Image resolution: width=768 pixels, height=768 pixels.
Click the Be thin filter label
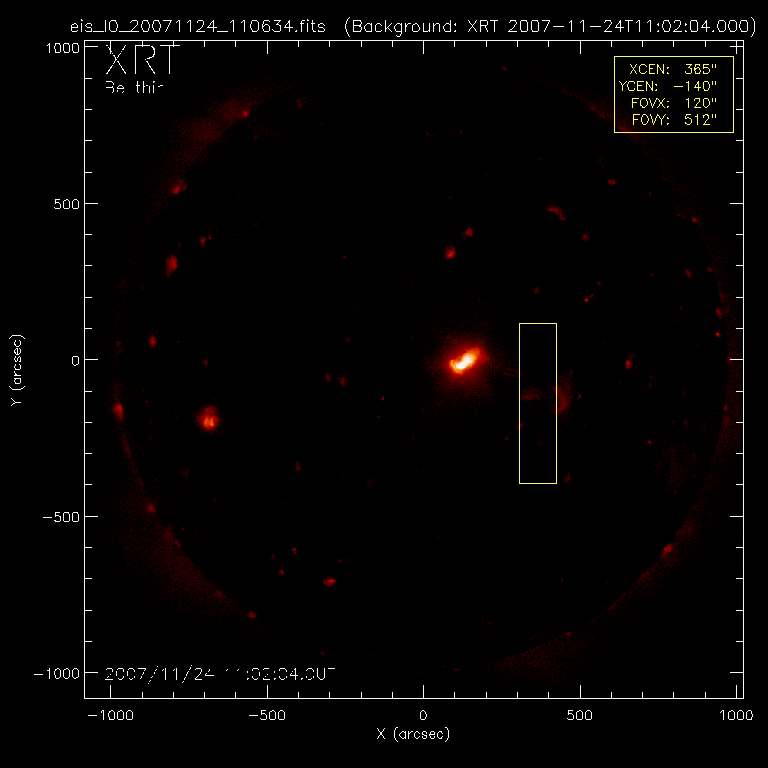[133, 87]
